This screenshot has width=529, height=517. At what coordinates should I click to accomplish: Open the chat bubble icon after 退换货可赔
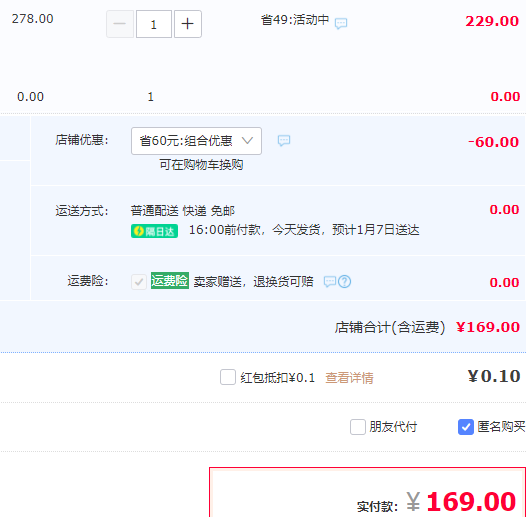tap(330, 281)
